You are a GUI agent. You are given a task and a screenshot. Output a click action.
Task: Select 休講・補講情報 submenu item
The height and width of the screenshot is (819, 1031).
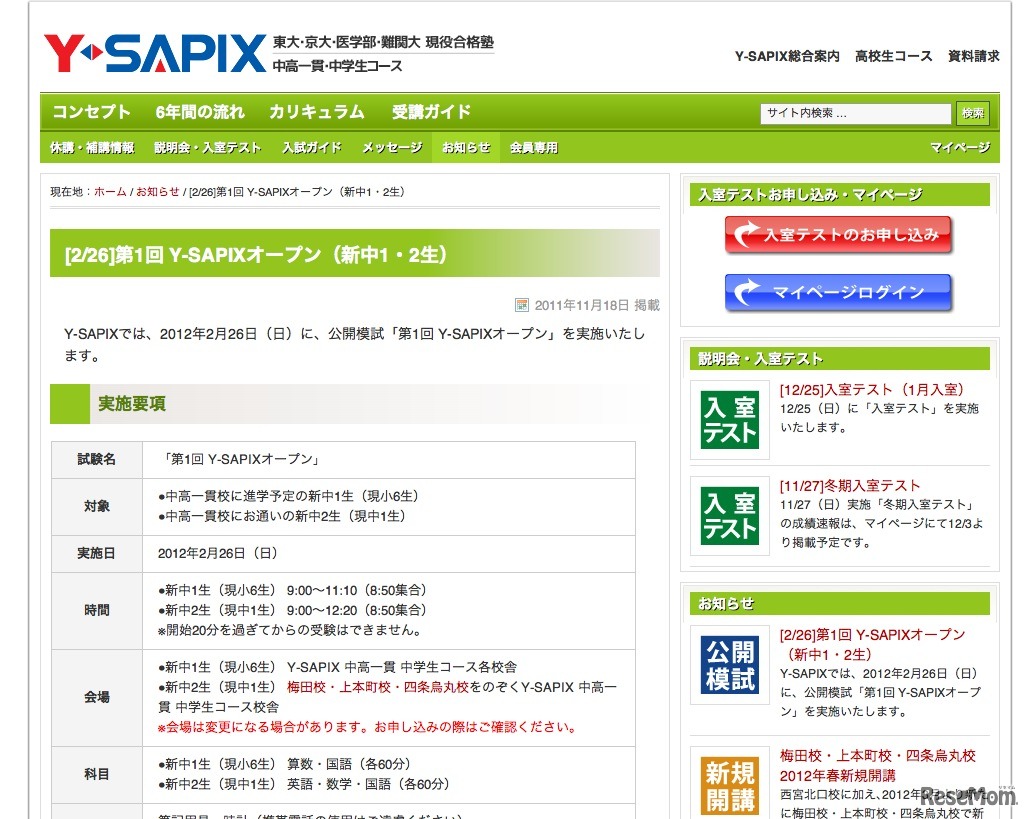pyautogui.click(x=92, y=148)
